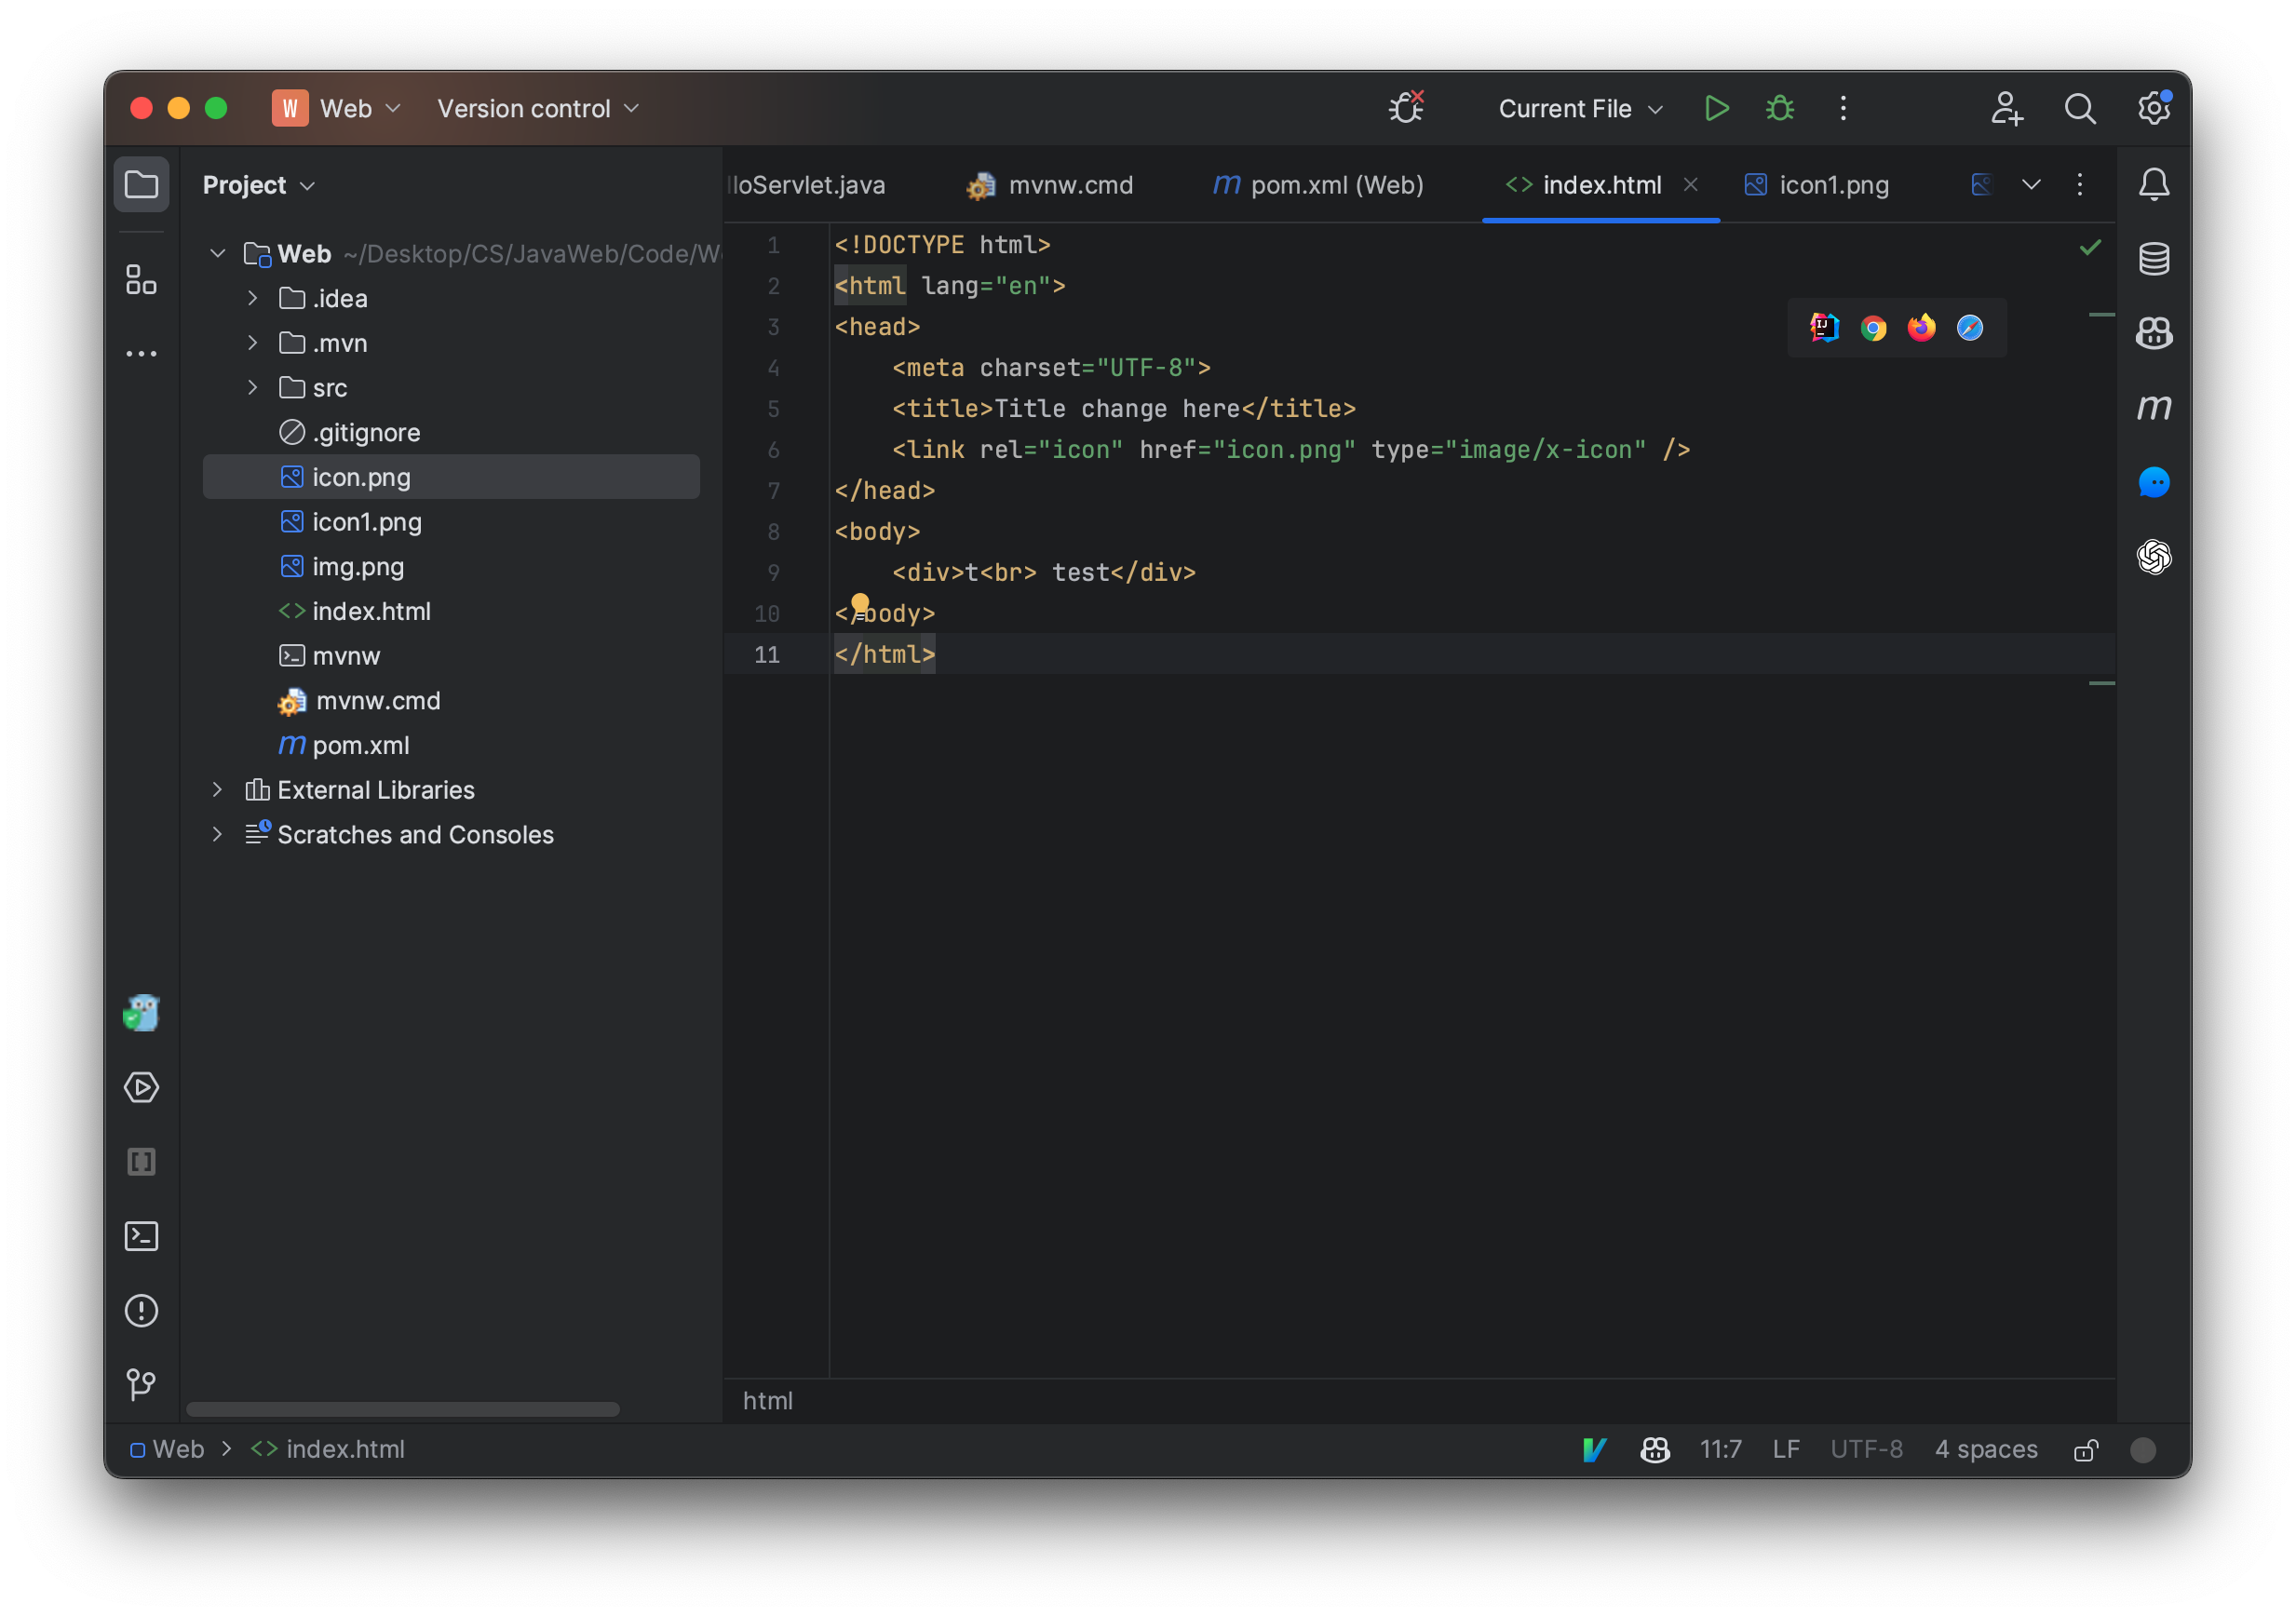
Task: Switch to the pom.xml (Web) tab
Action: (1317, 185)
